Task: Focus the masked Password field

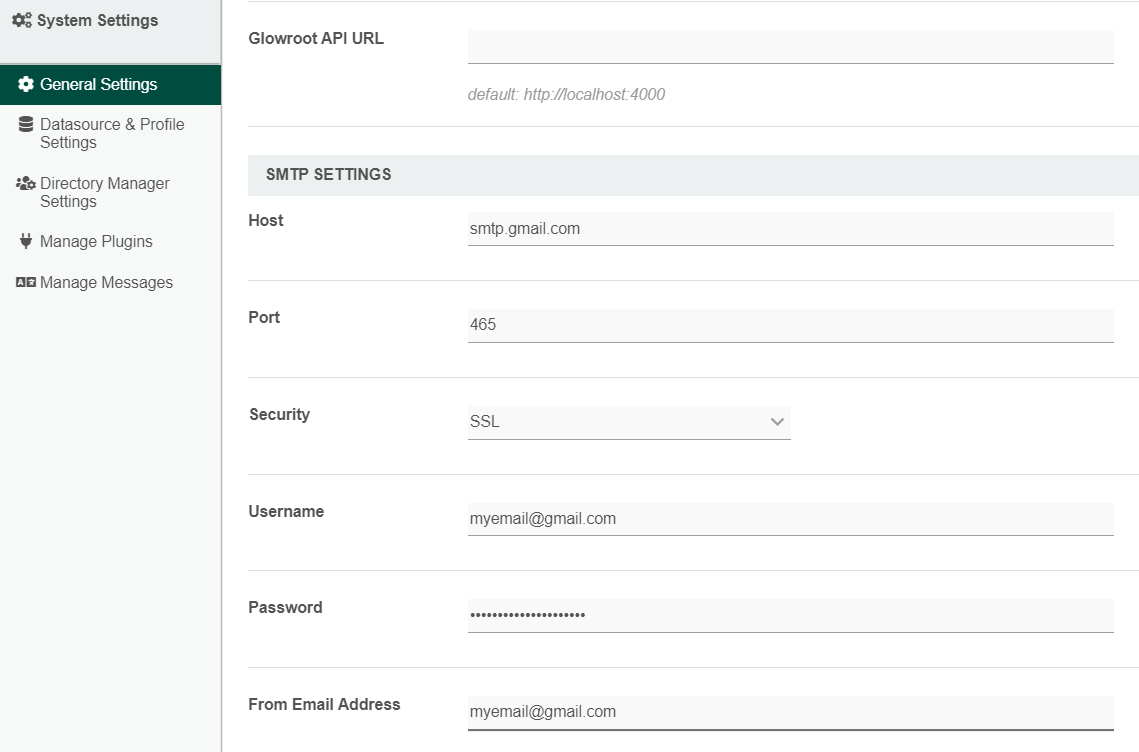Action: click(790, 615)
